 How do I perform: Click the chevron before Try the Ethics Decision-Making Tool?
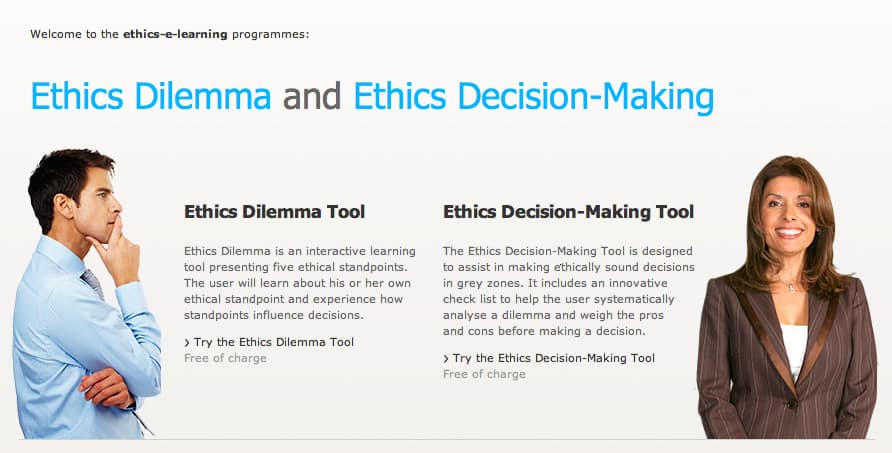coord(446,358)
